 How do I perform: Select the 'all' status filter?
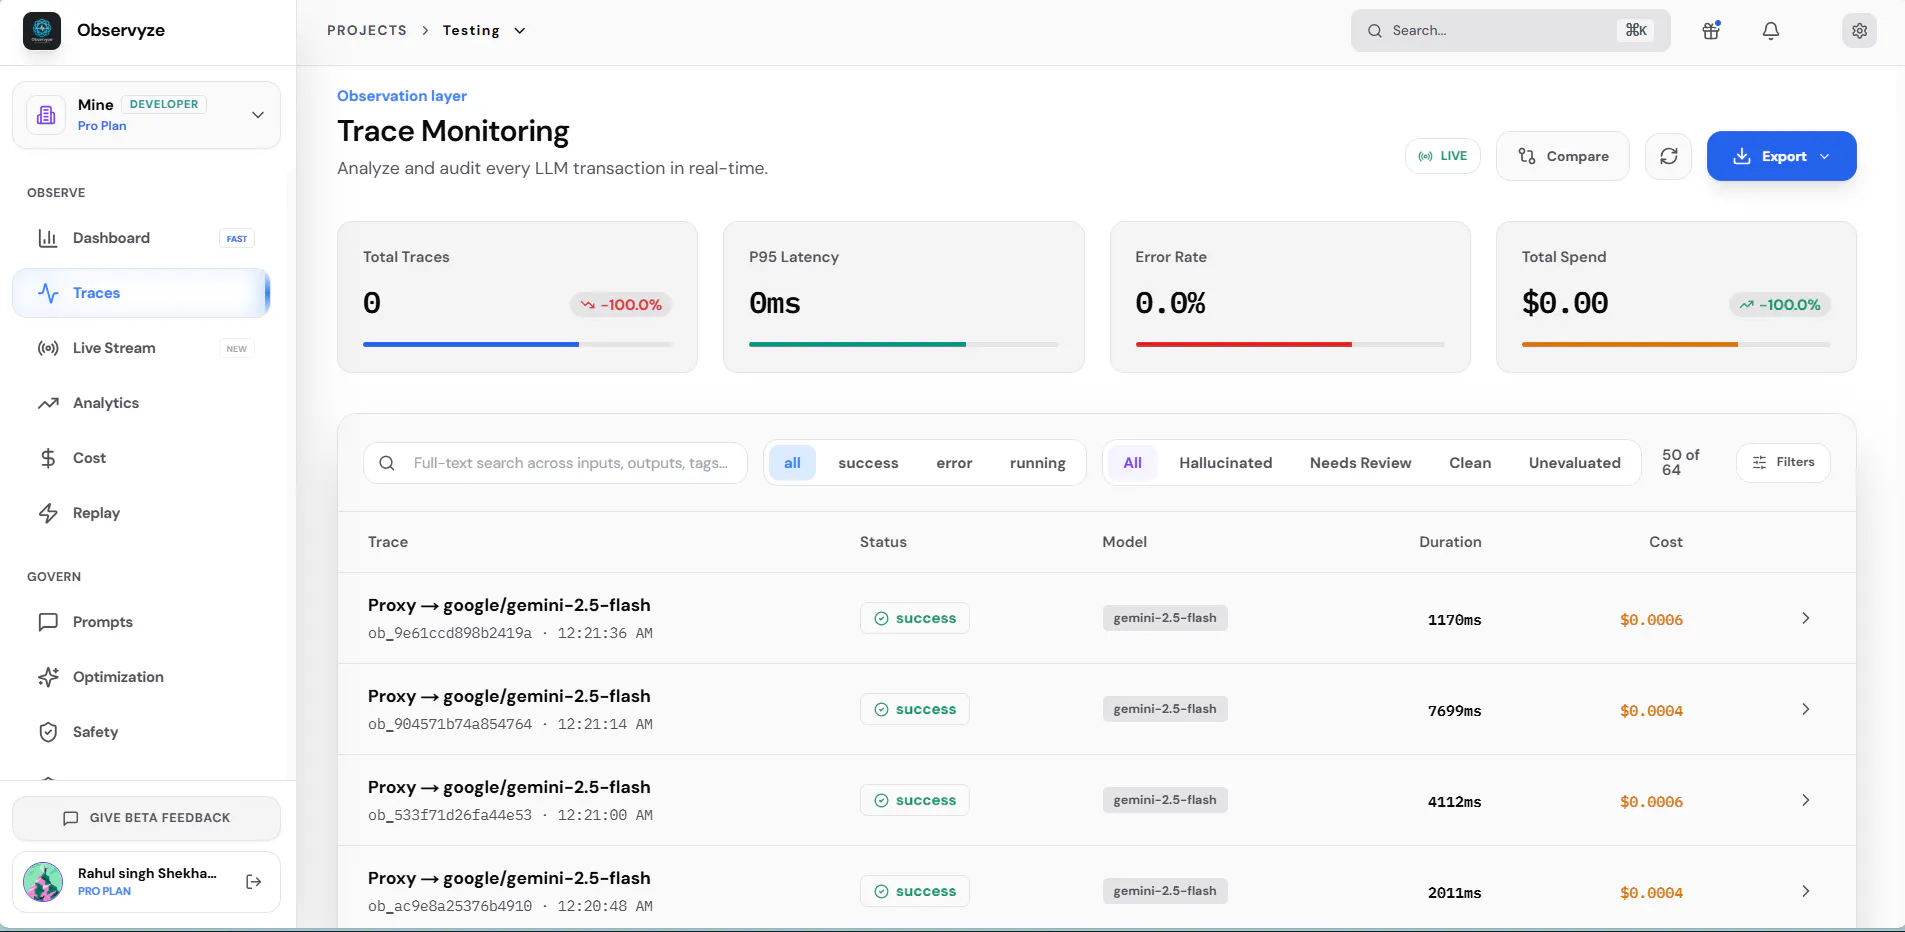(792, 463)
